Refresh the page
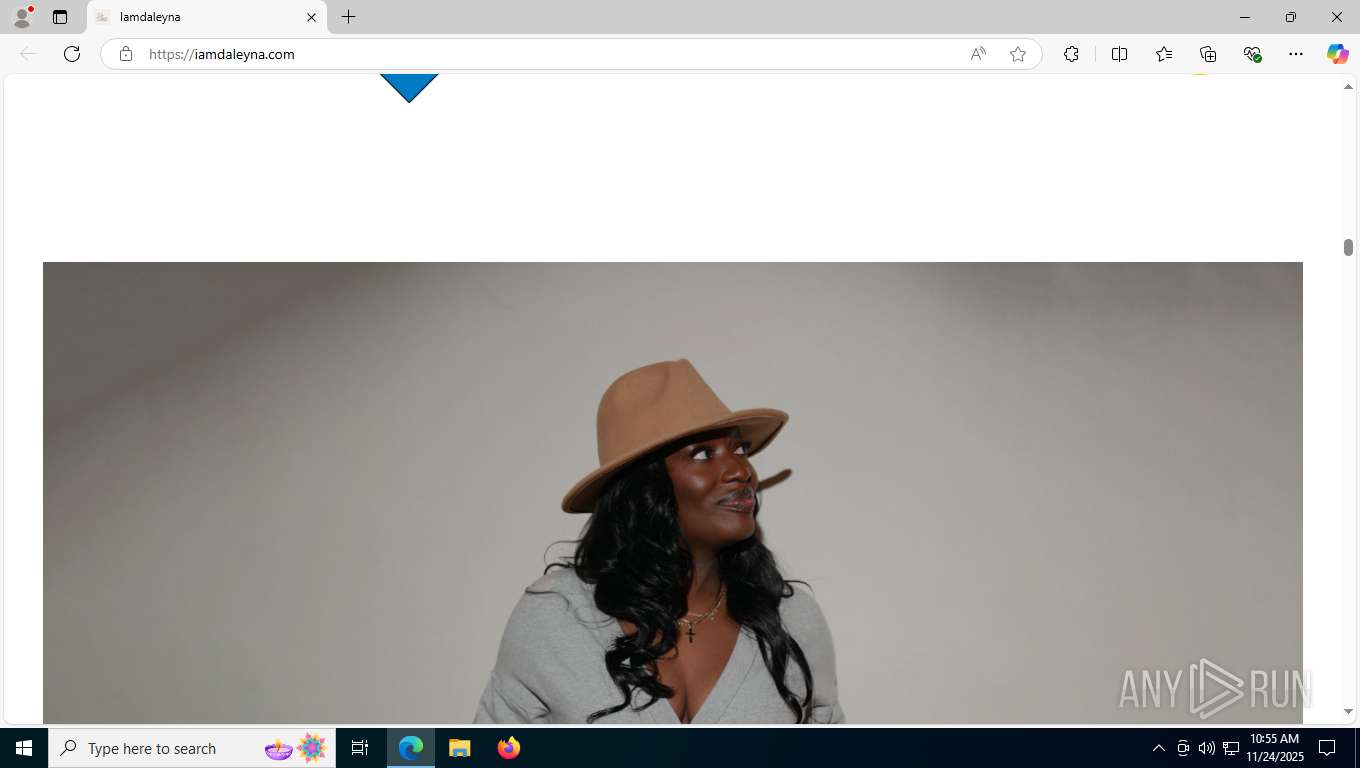Screen dimensions: 1360x768 click(72, 54)
